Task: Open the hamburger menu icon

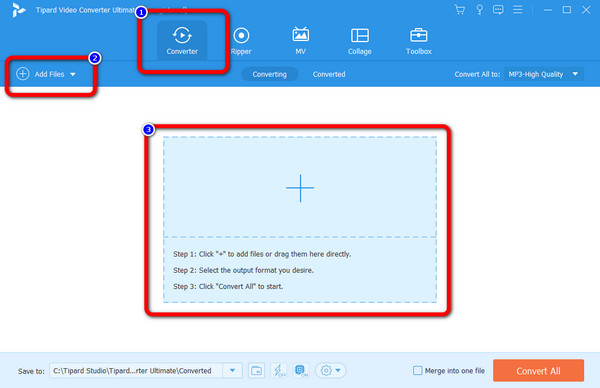Action: point(517,10)
